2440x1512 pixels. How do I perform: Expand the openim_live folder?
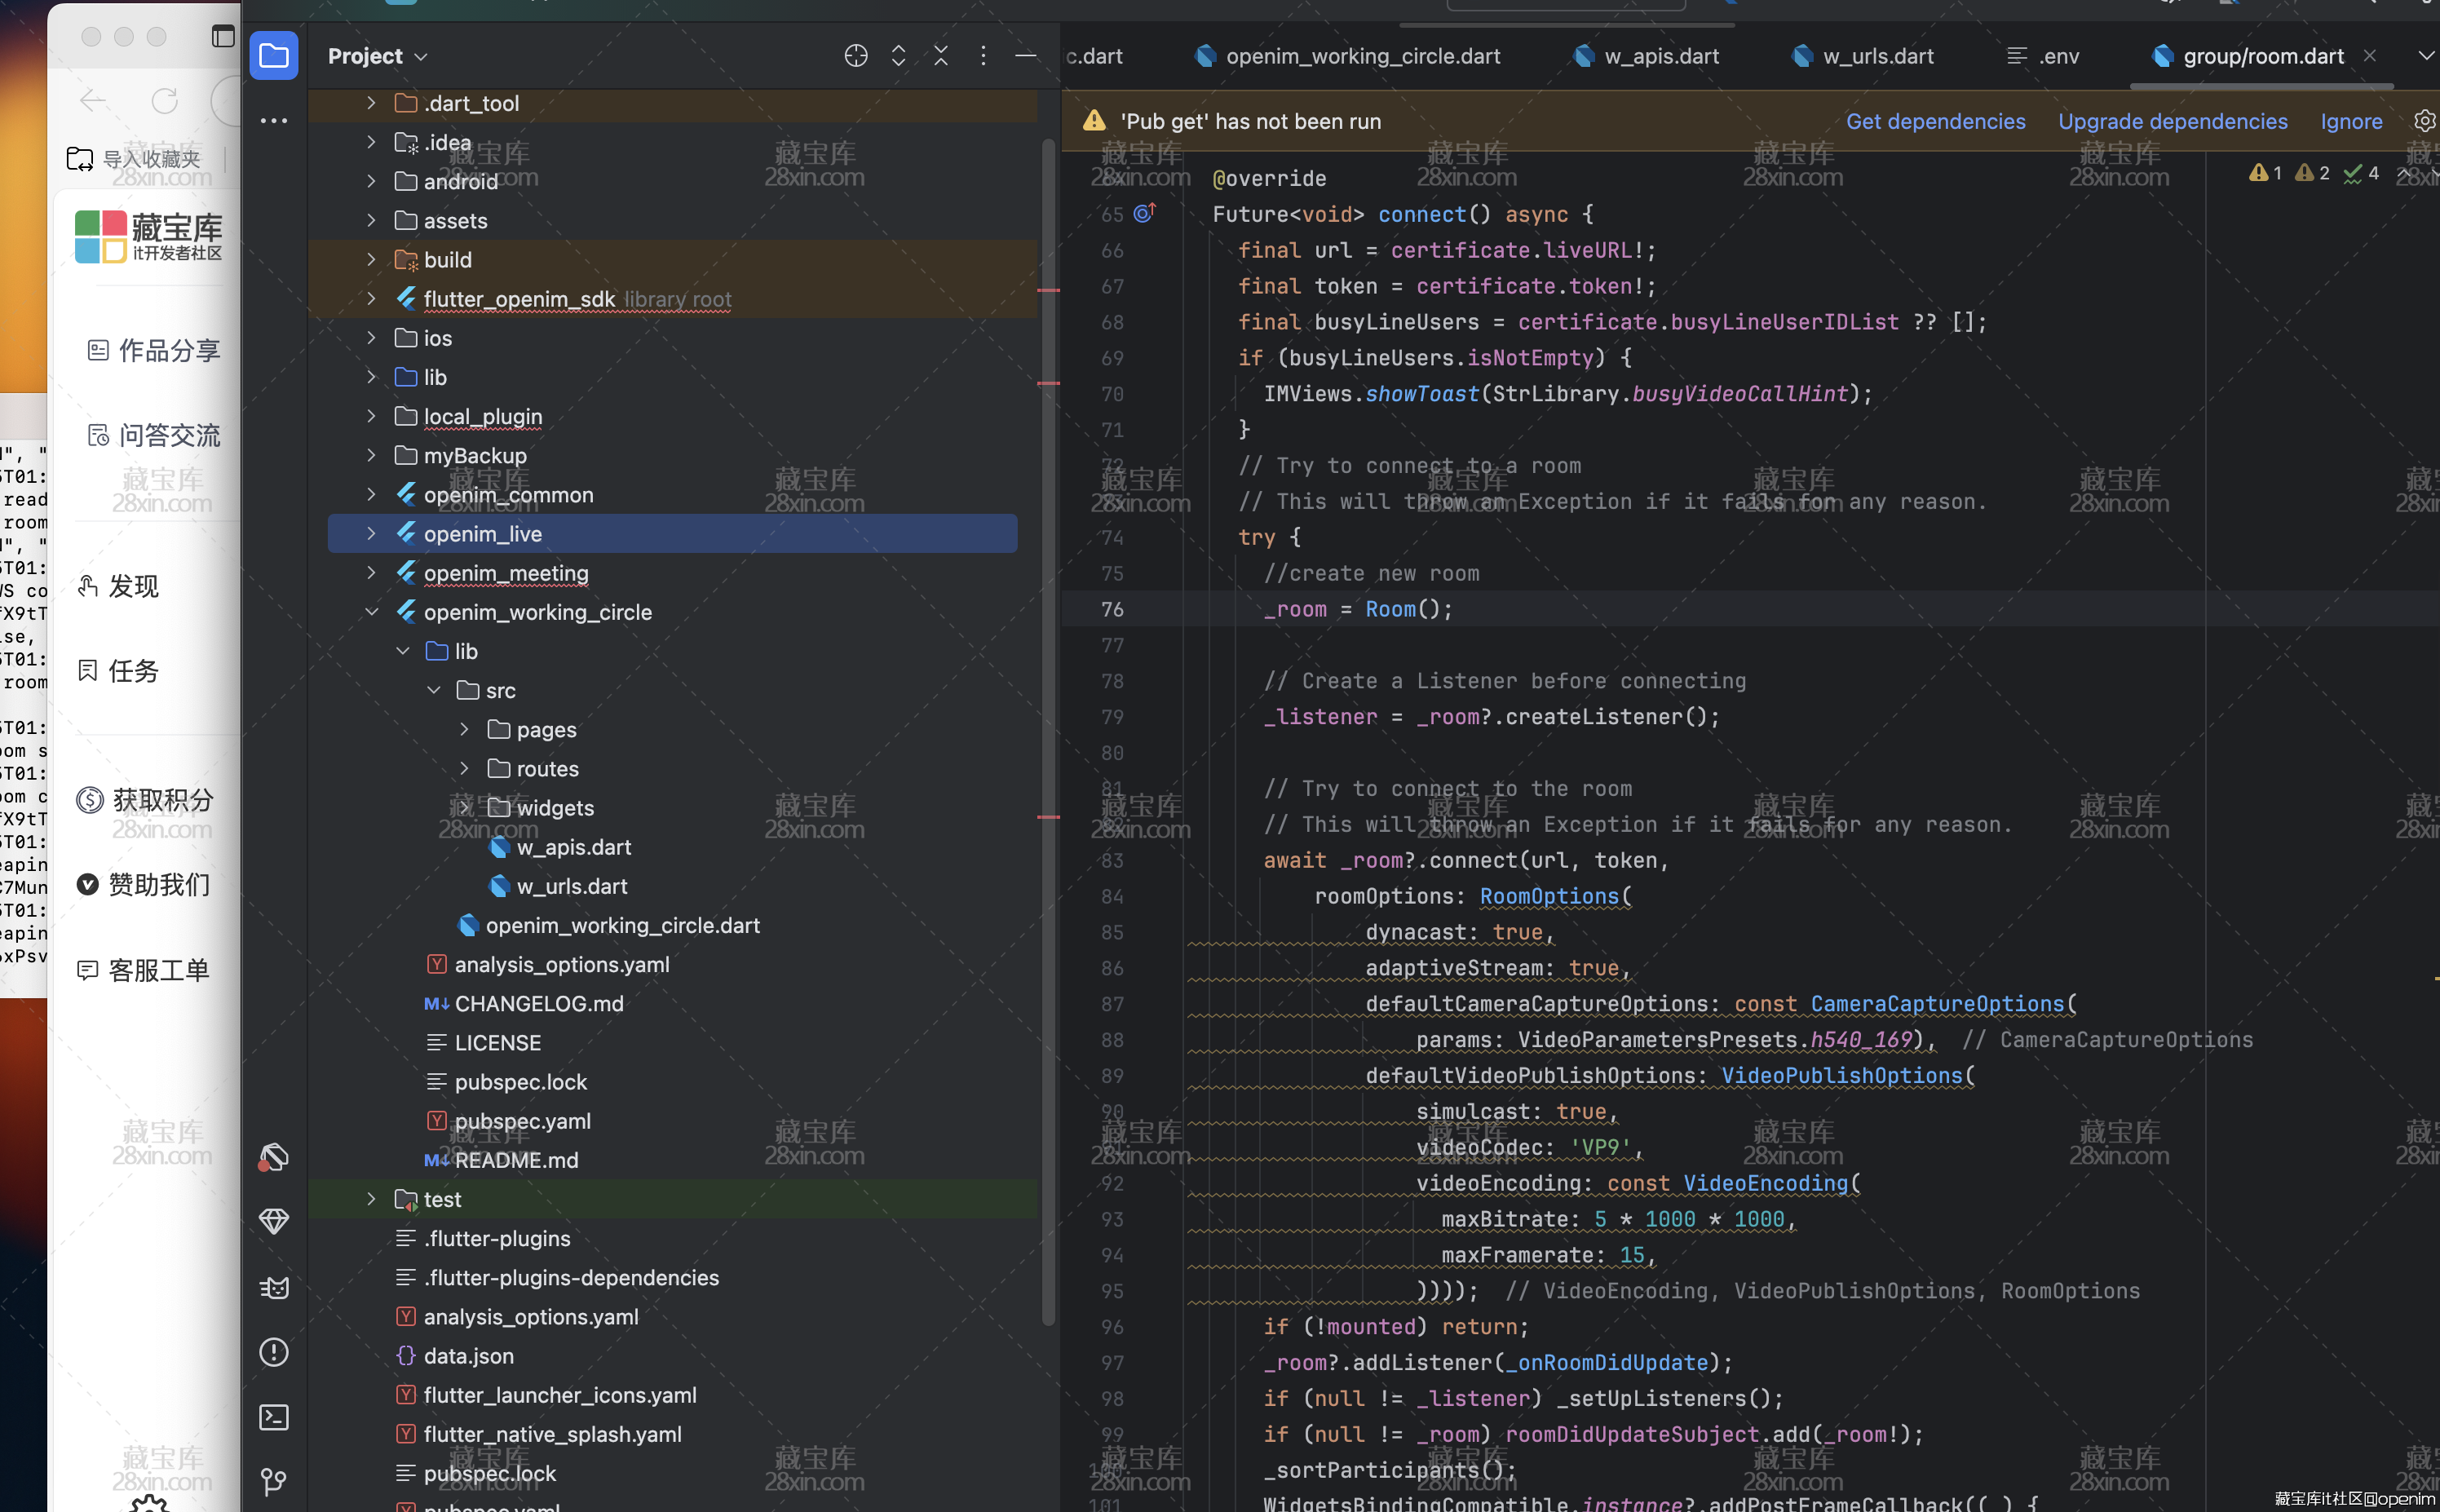tap(372, 534)
